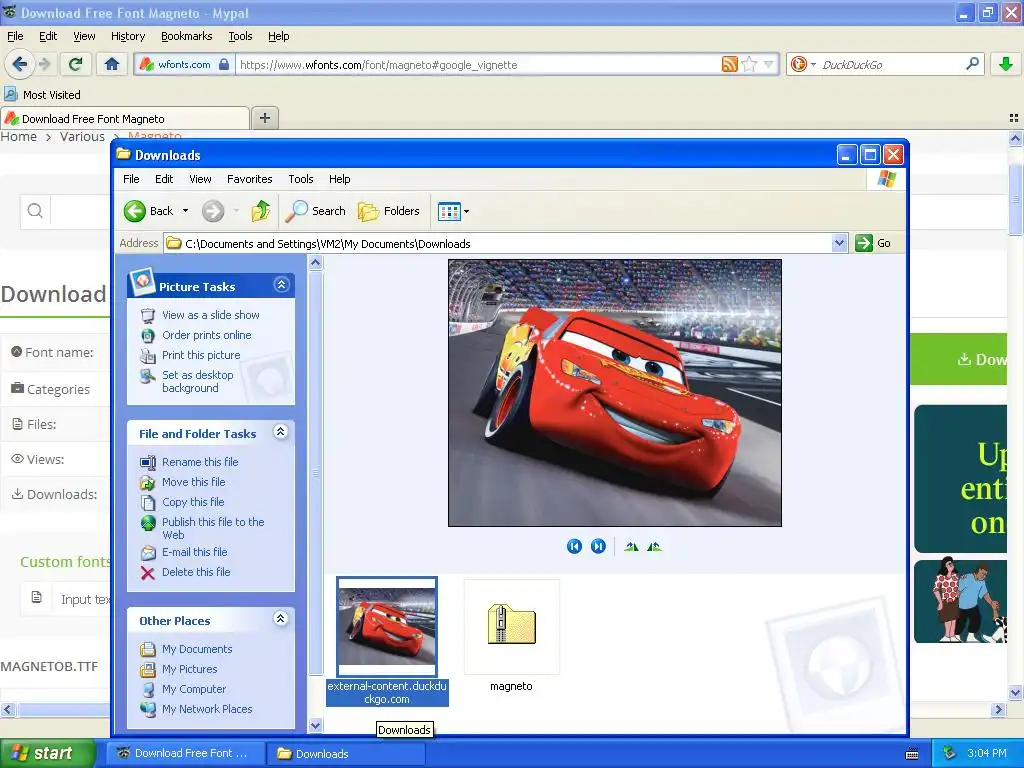Open Mypal History menu
Image resolution: width=1024 pixels, height=768 pixels.
pos(128,36)
